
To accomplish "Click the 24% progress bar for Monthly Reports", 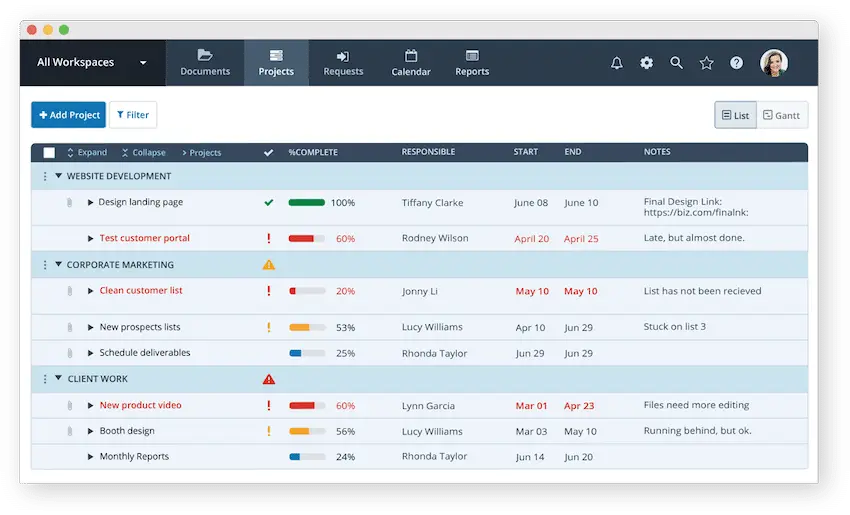I will click(x=307, y=457).
